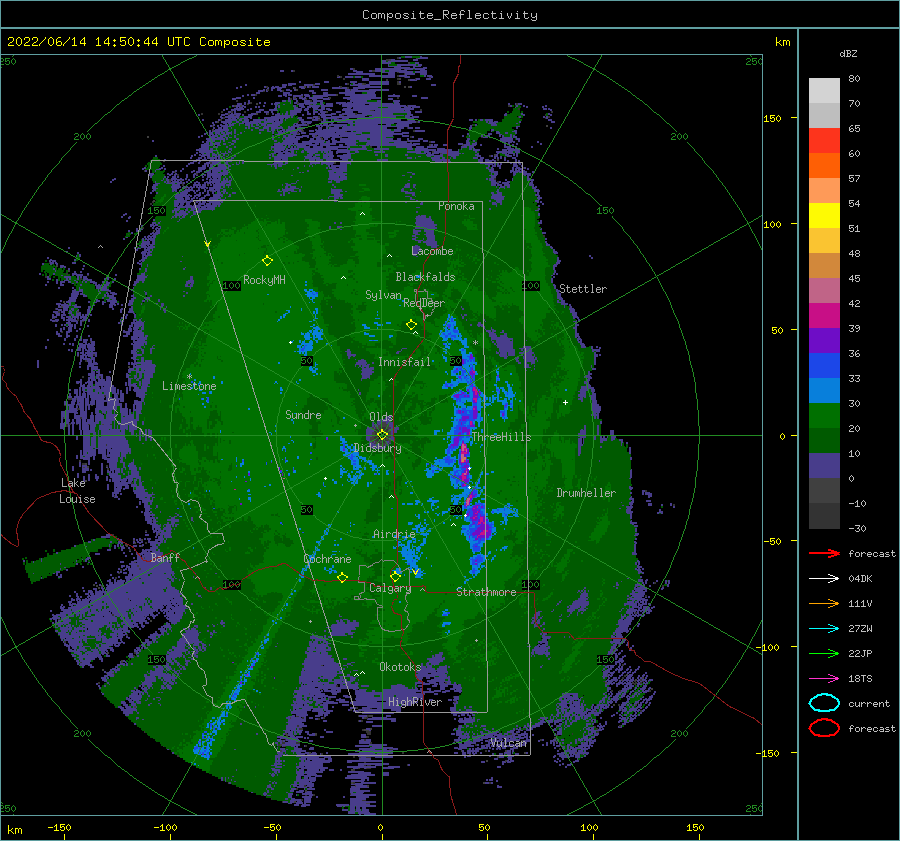Click the ThreeHills city label
The height and width of the screenshot is (841, 900).
(x=502, y=437)
